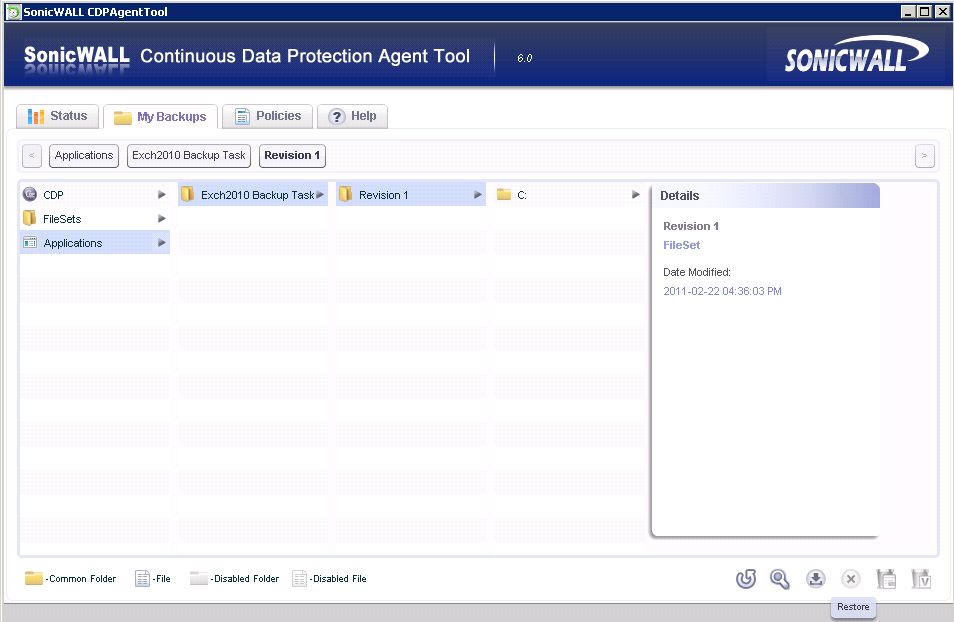Click the trash can with V icon
This screenshot has width=954, height=622.
(921, 579)
